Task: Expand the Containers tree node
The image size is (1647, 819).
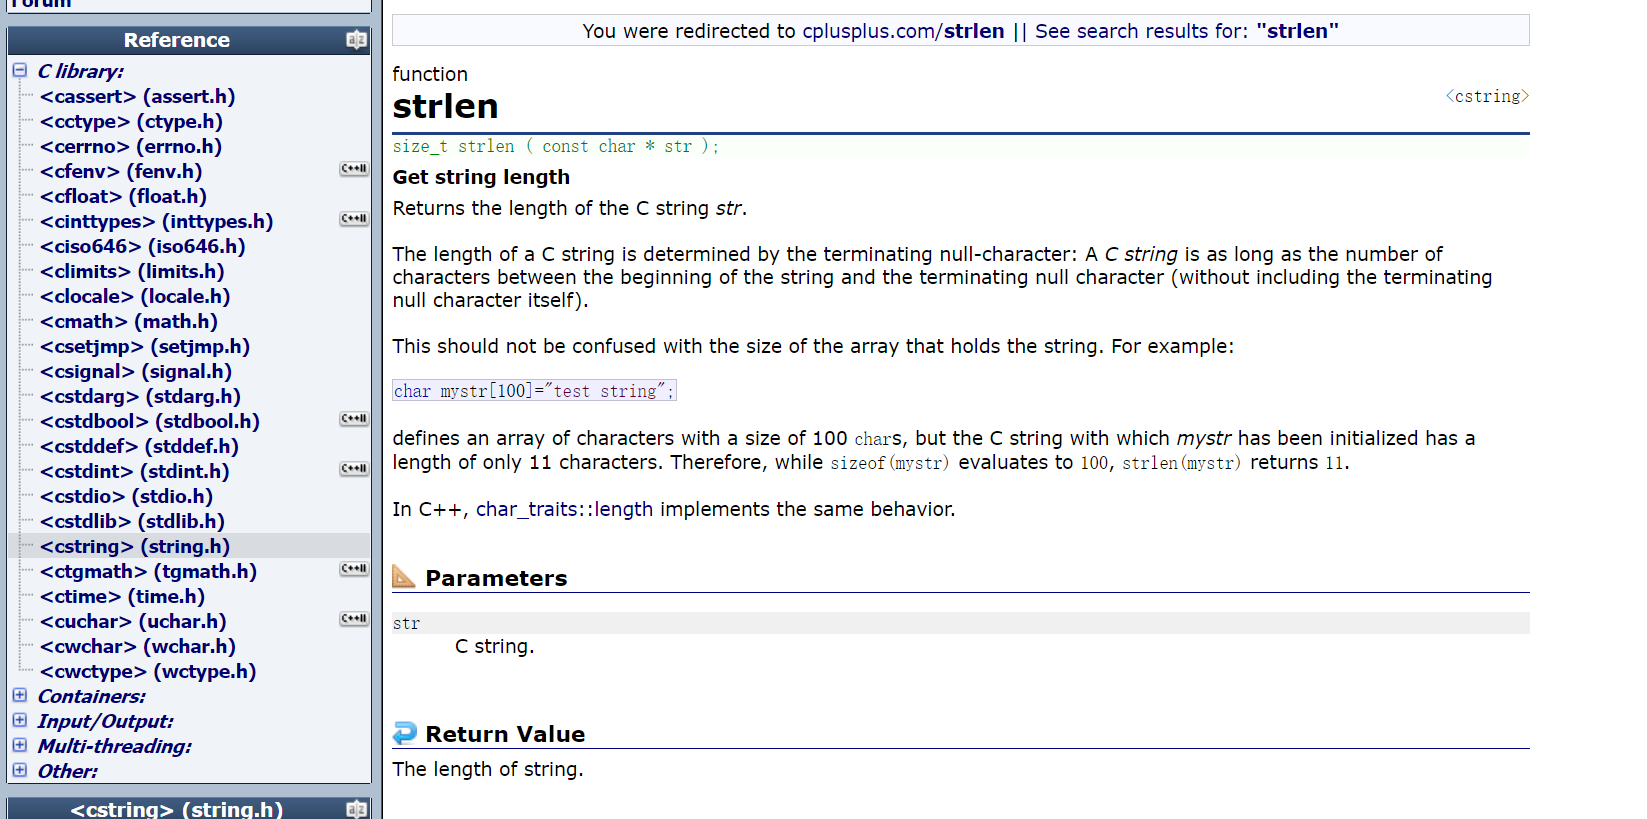Action: click(x=20, y=695)
